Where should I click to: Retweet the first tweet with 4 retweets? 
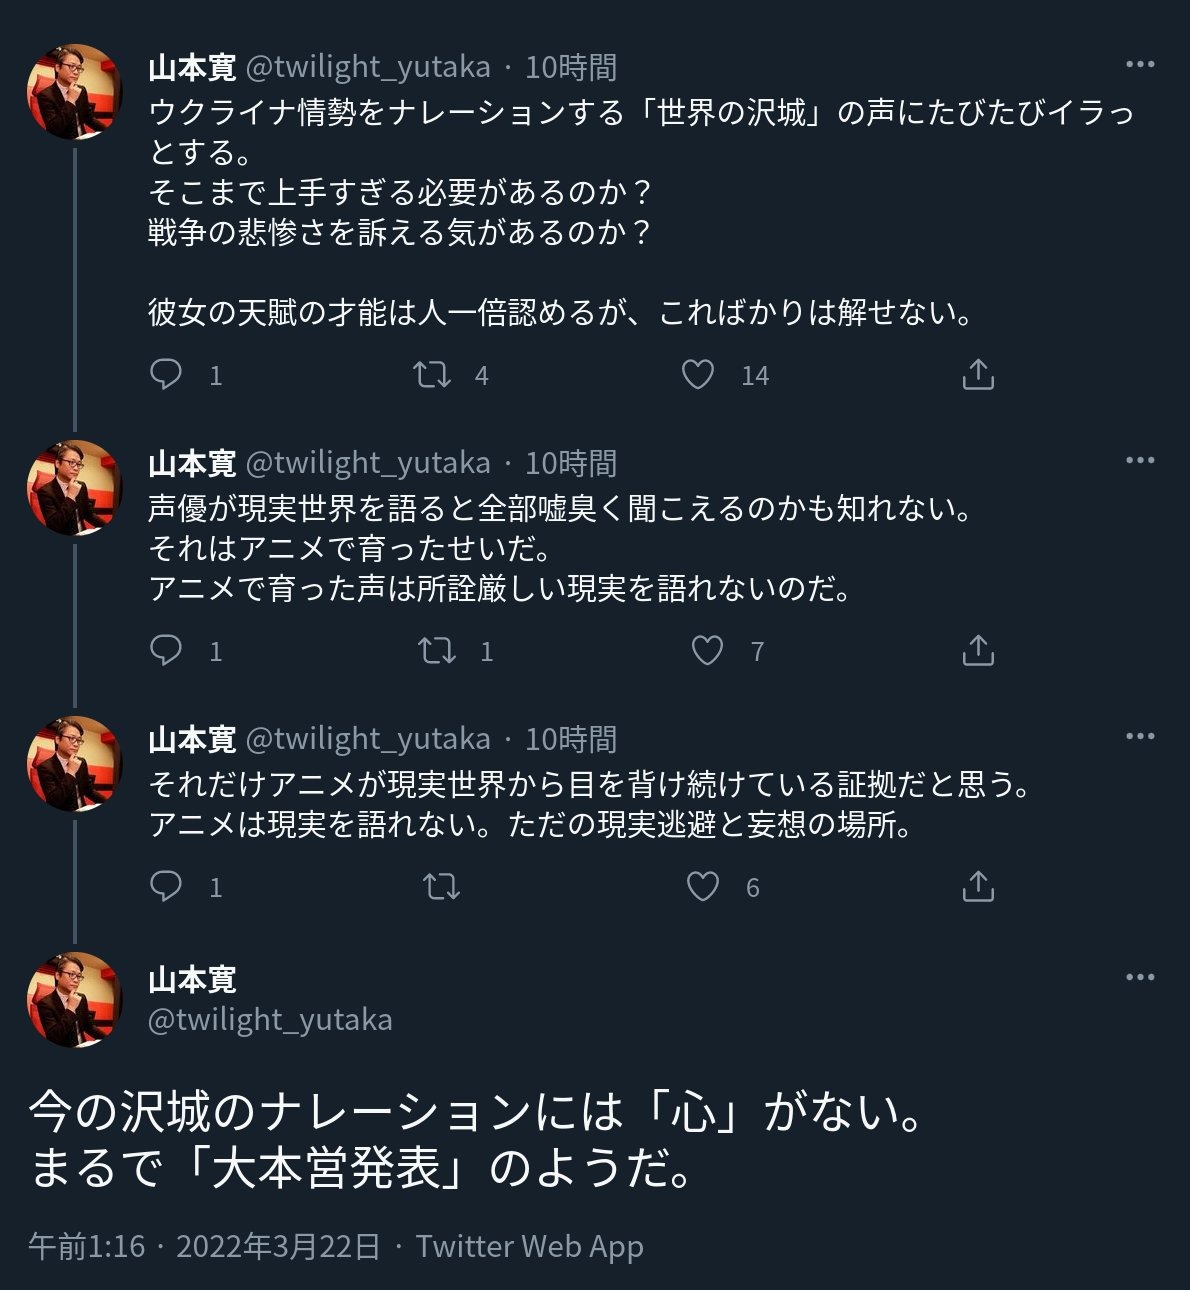click(x=432, y=375)
